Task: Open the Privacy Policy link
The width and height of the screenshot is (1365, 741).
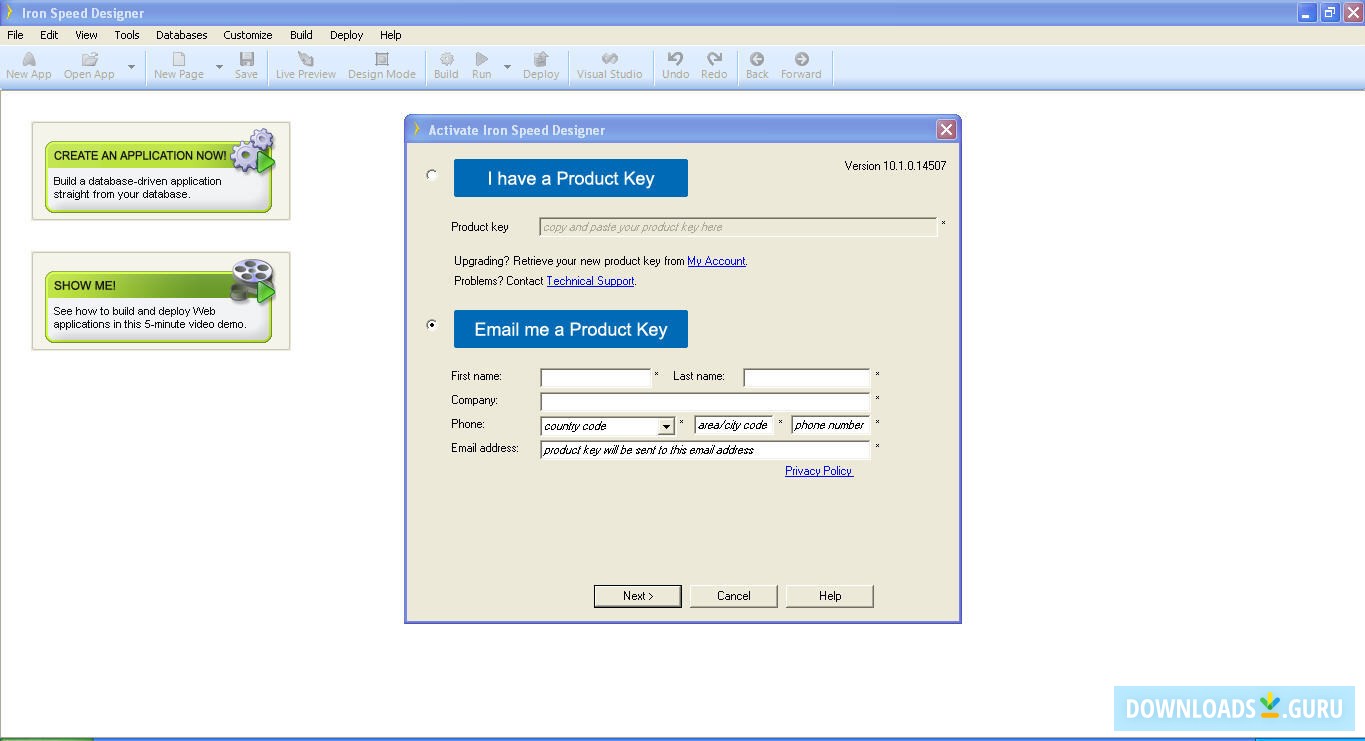Action: tap(818, 470)
